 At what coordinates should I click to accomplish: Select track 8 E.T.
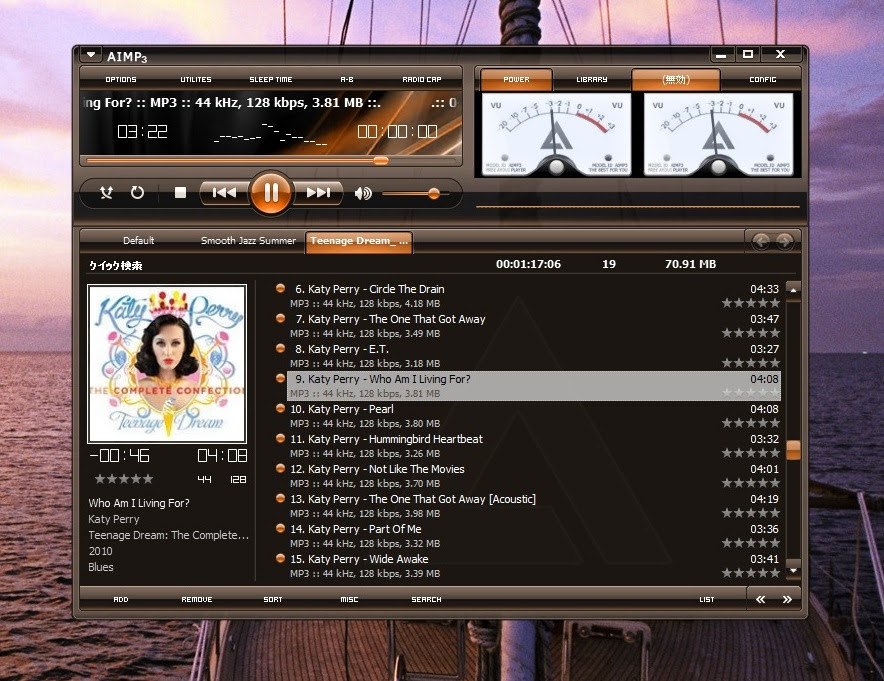(534, 356)
